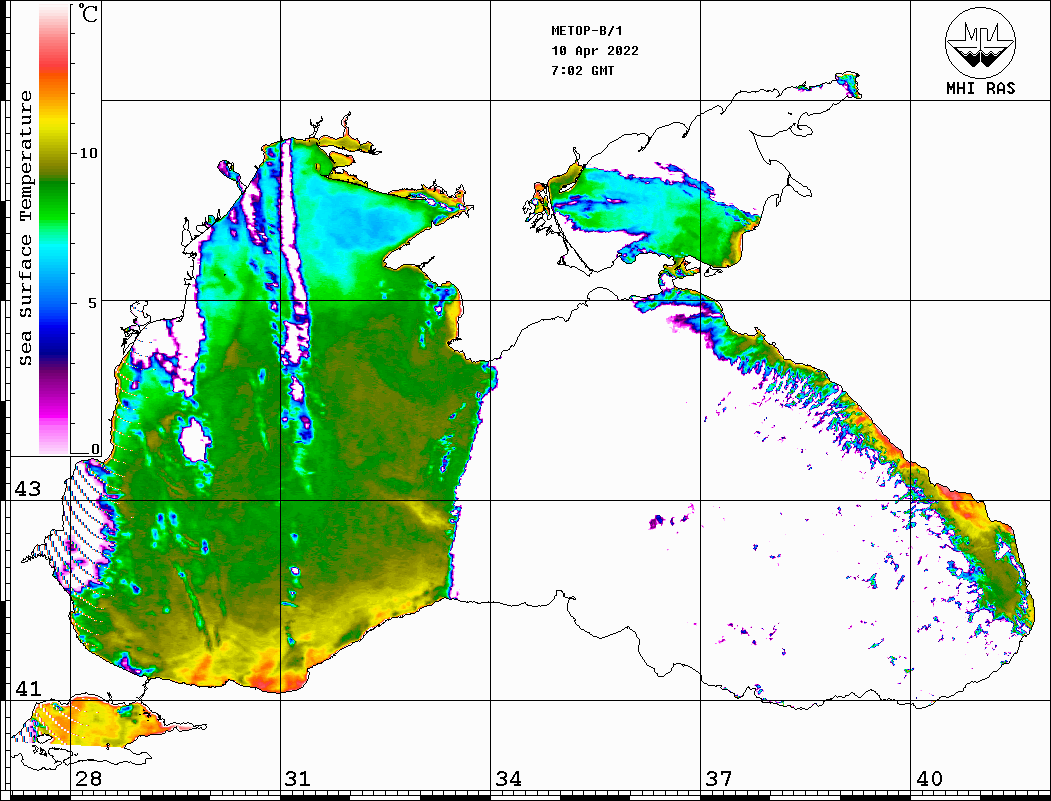Screen dimensions: 1051x801
Task: Click latitude label '41'
Action: [x=27, y=688]
